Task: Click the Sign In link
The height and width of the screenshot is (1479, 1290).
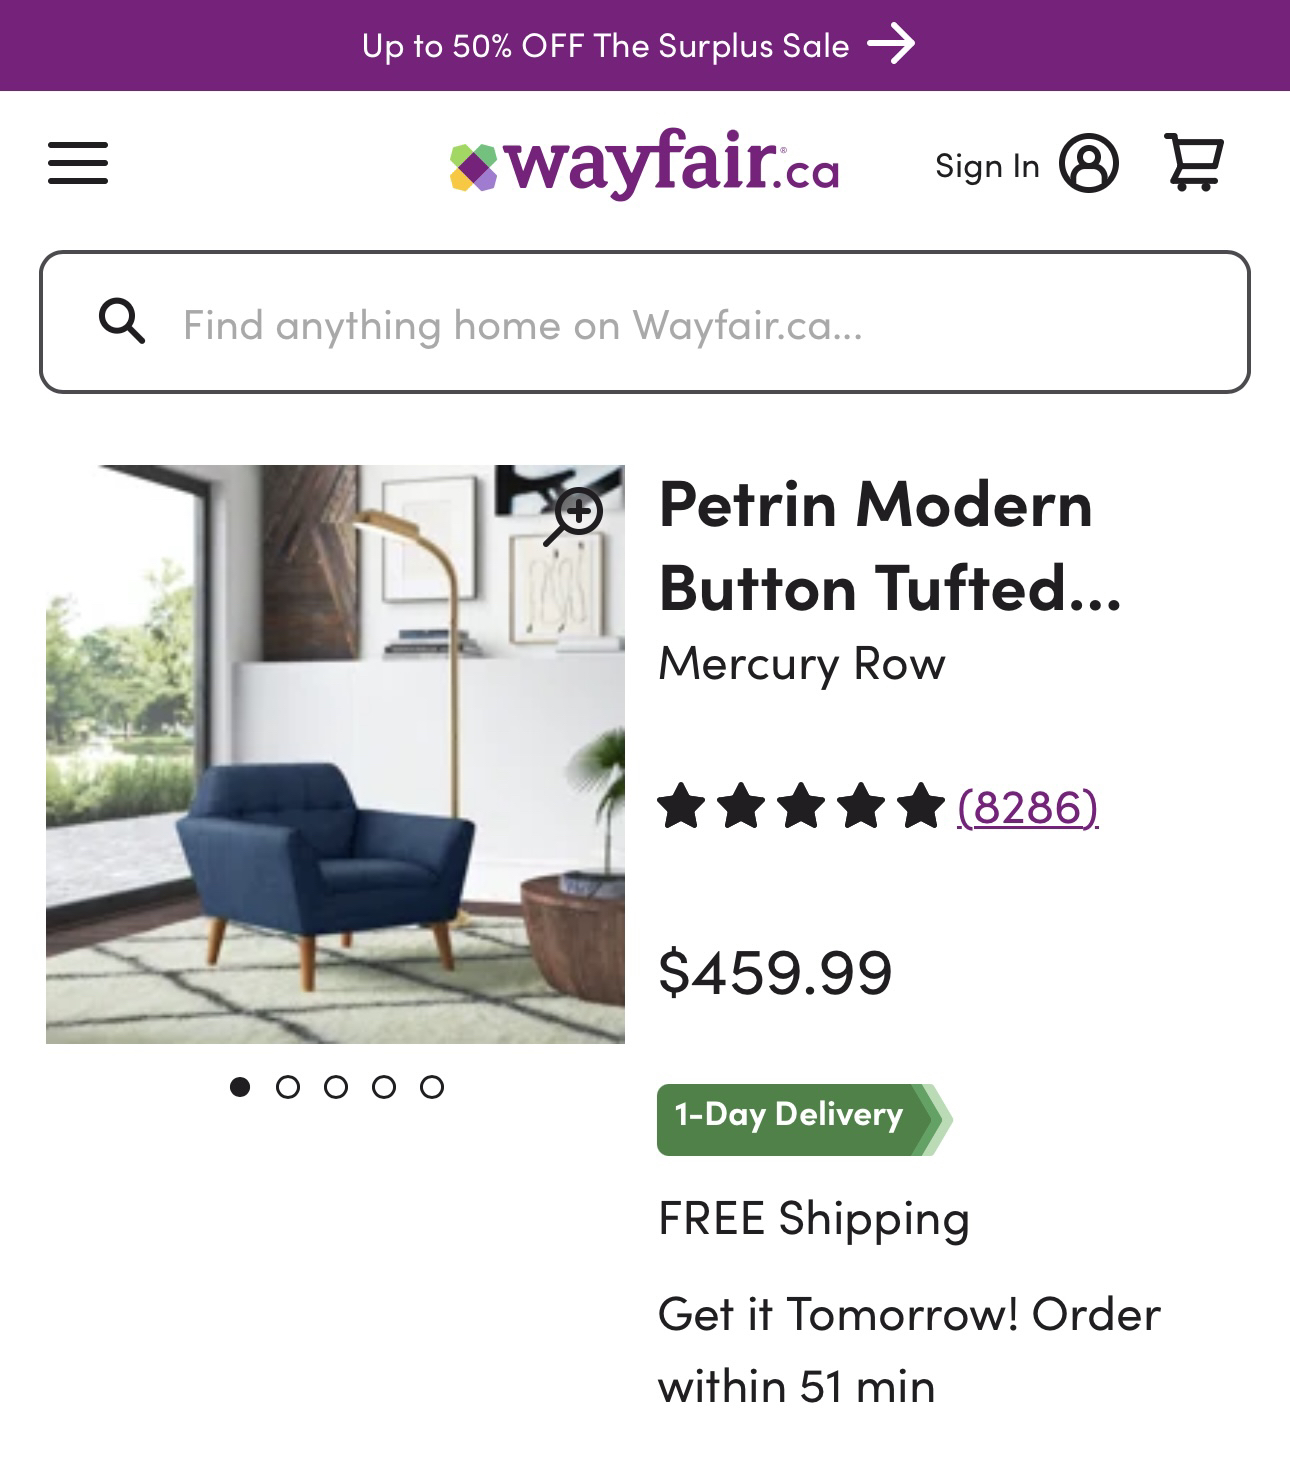Action: click(987, 165)
